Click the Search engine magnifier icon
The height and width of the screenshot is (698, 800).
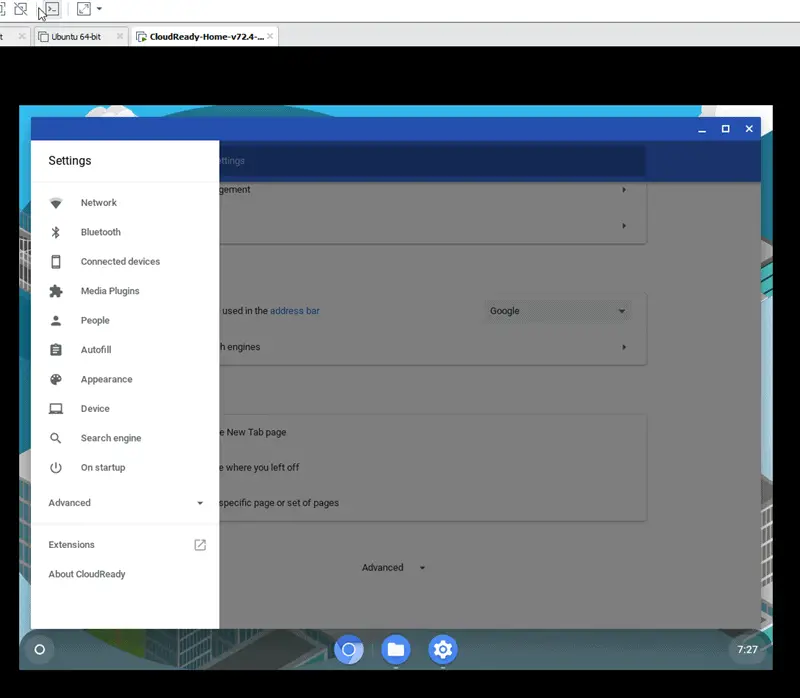point(56,438)
